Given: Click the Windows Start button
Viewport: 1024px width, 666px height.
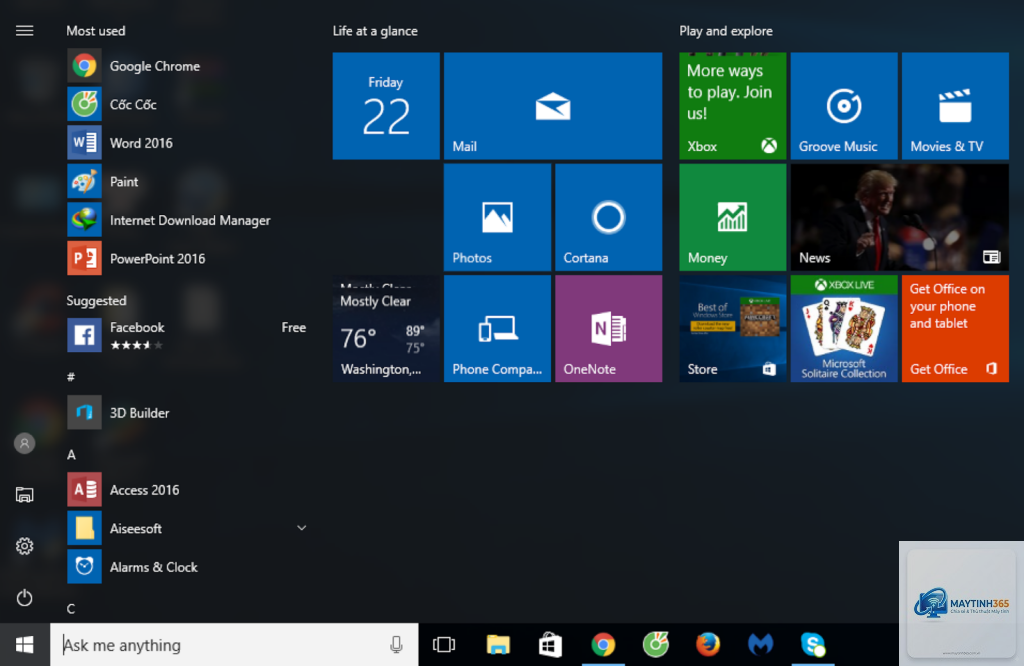Looking at the screenshot, I should click(x=25, y=645).
